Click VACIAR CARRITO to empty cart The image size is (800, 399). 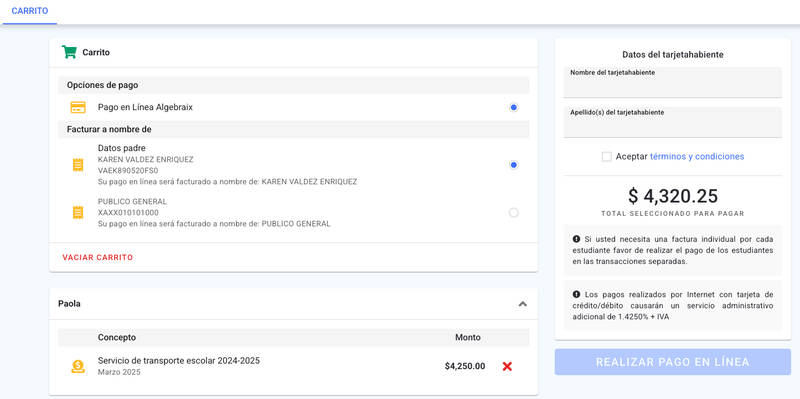[97, 257]
